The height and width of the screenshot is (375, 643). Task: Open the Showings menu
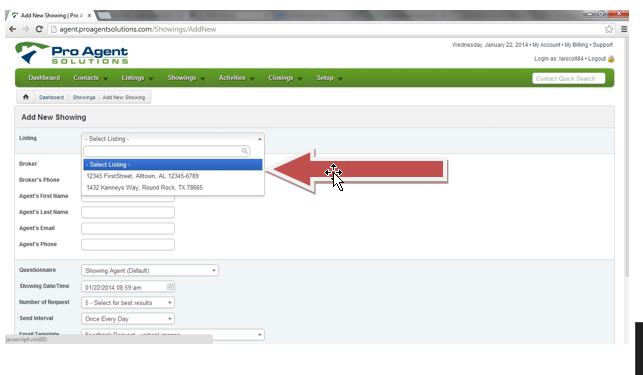(186, 78)
